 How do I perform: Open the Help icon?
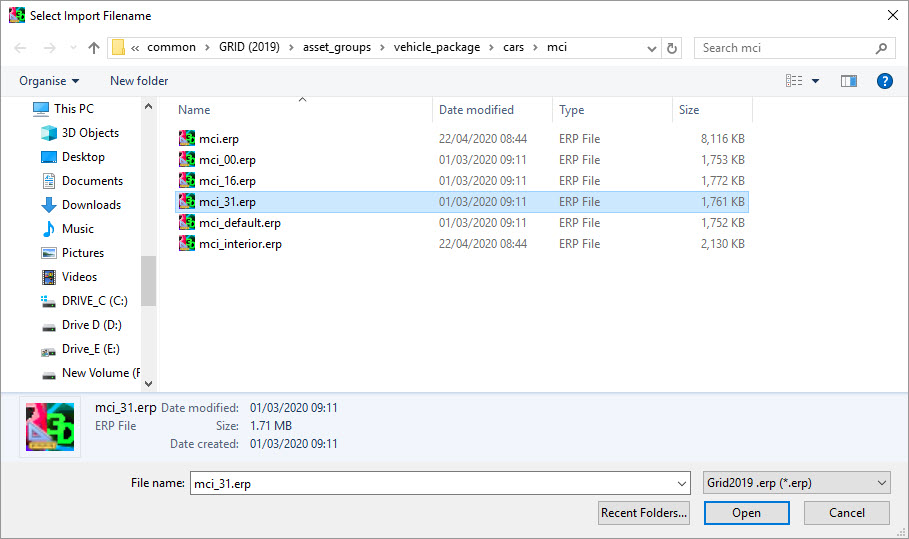[885, 81]
